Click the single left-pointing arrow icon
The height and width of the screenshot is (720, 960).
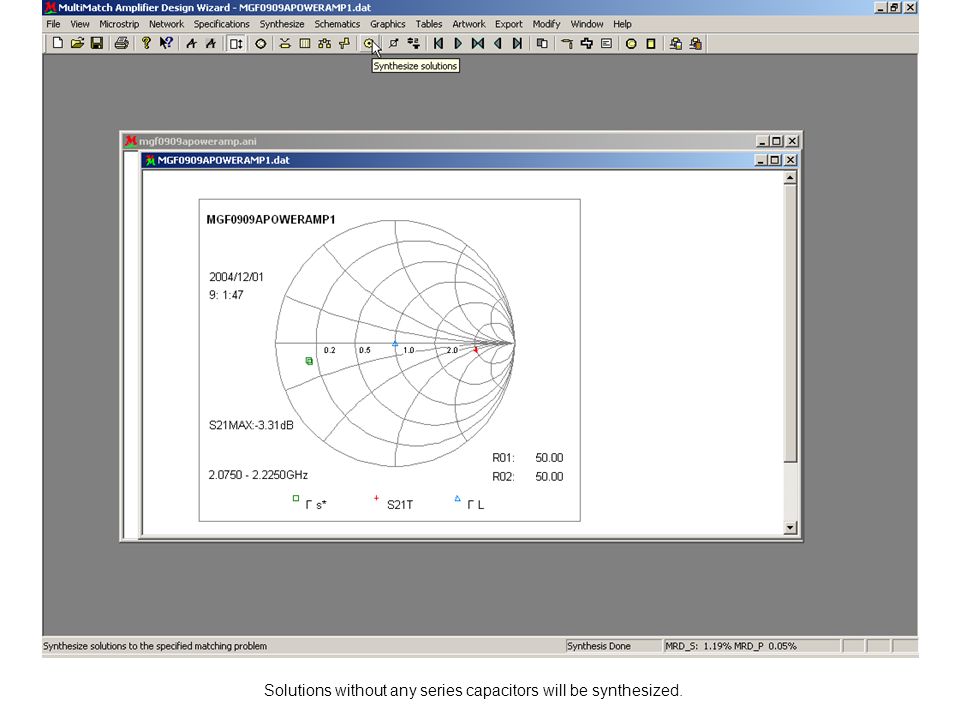(x=498, y=43)
